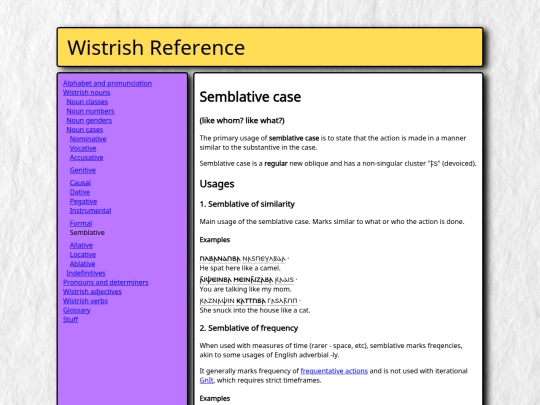The height and width of the screenshot is (405, 540).
Task: Click the Usages heading
Action: pos(217,184)
